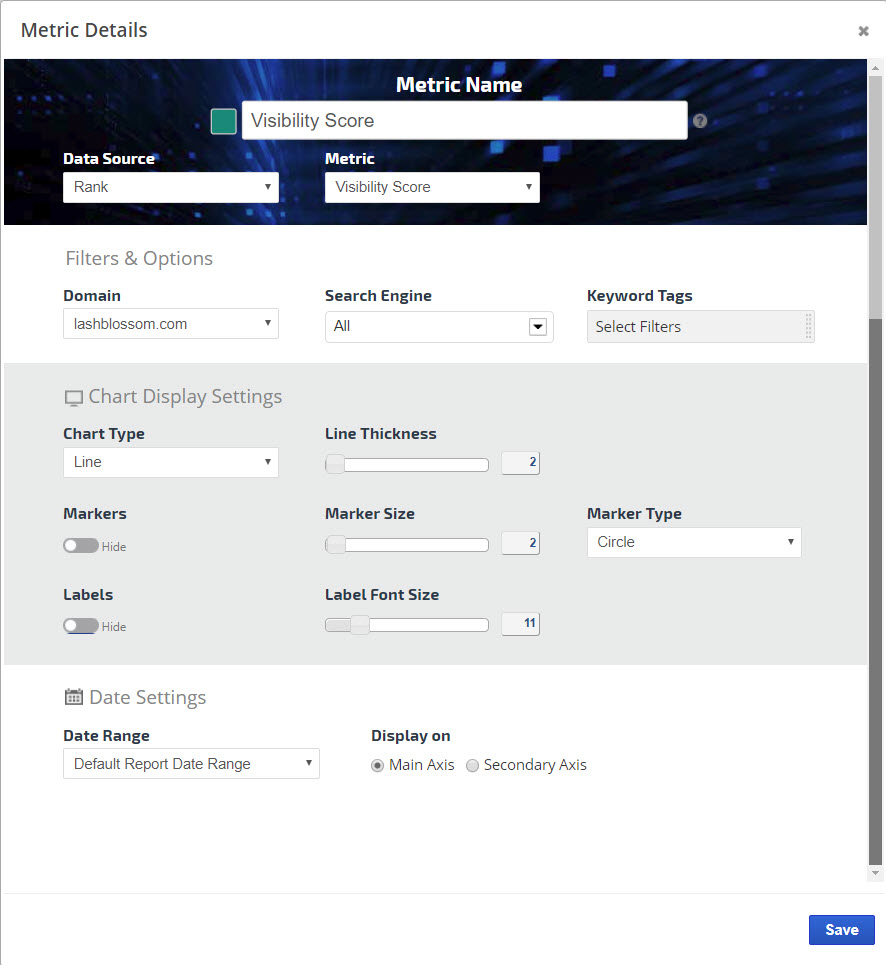Image resolution: width=886 pixels, height=965 pixels.
Task: Click the Keyword Tags drag handle
Action: pyautogui.click(x=808, y=327)
